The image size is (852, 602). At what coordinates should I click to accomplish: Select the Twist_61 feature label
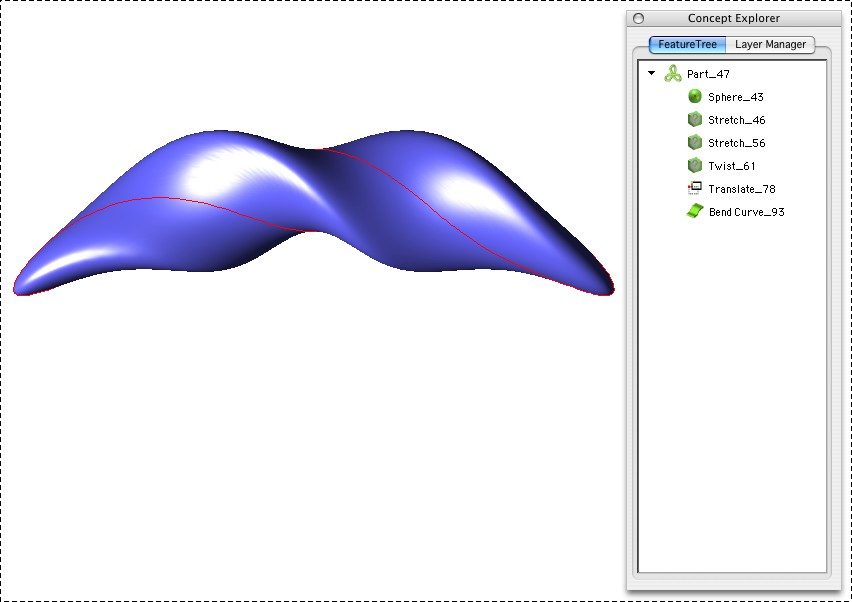coord(731,167)
